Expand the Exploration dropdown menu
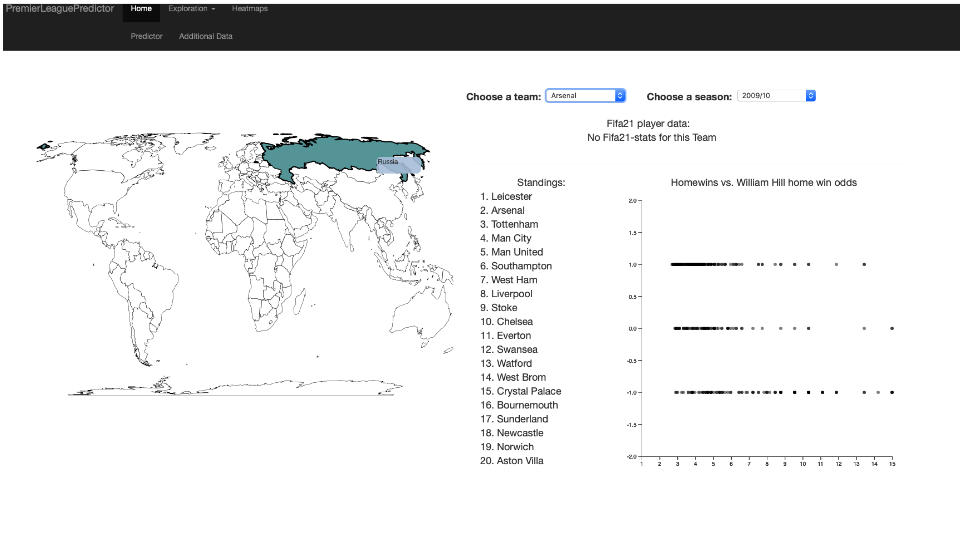 point(192,9)
